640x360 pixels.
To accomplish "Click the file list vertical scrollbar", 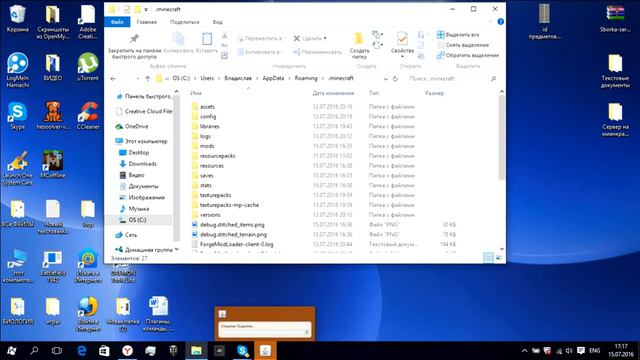I will tap(502, 137).
